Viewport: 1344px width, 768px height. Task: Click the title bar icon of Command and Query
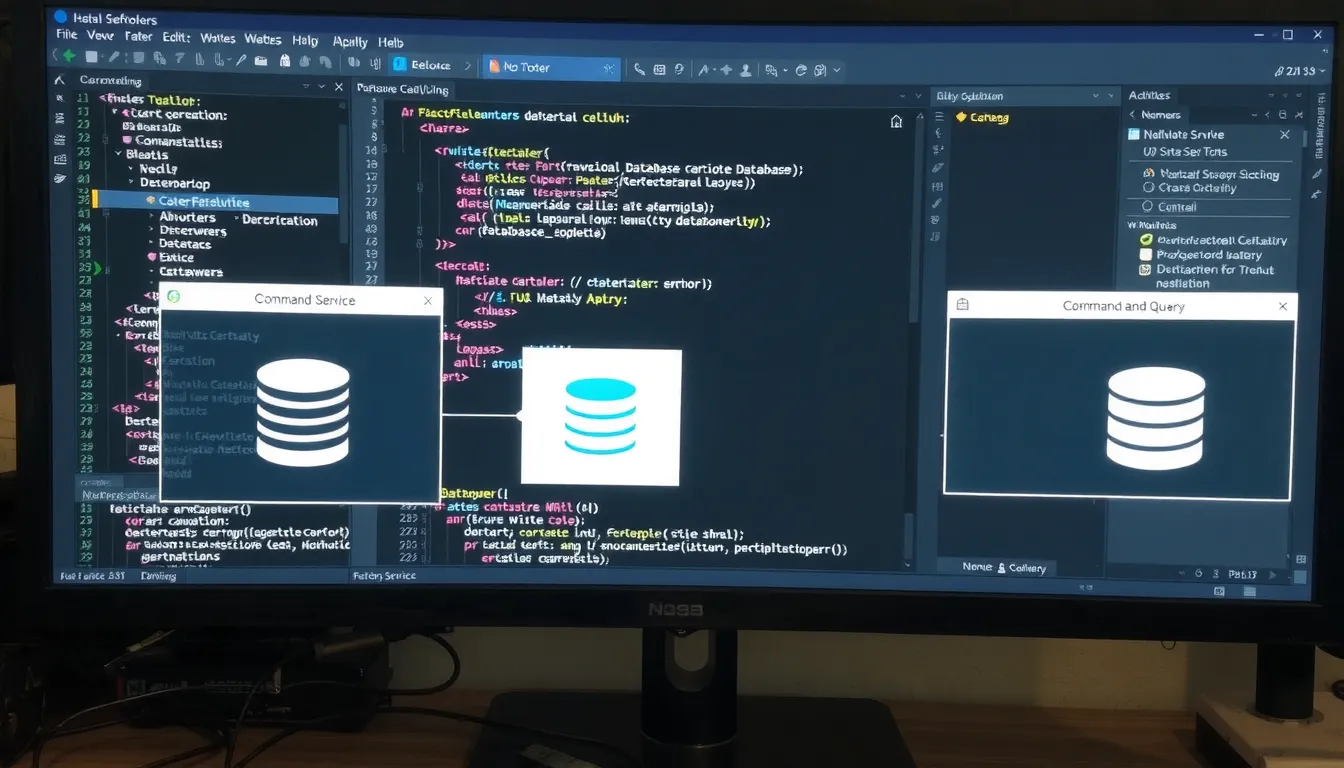point(962,304)
